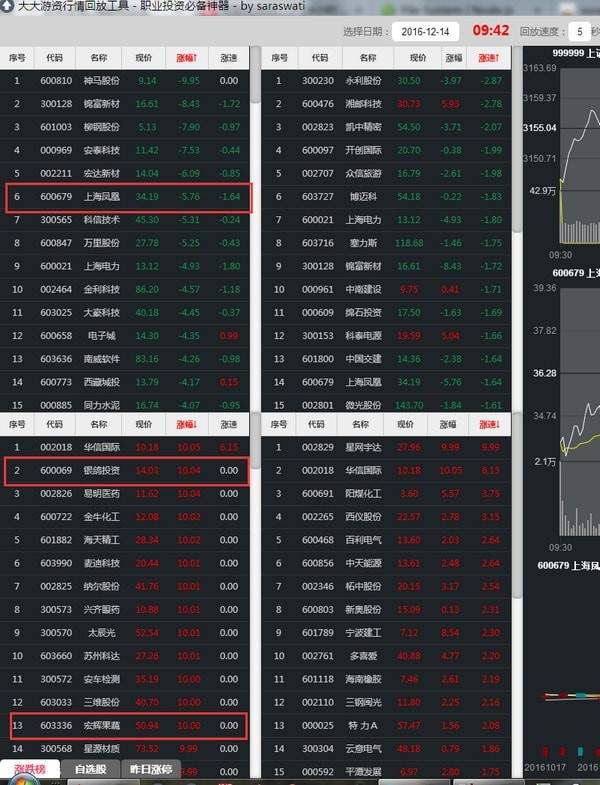Click the 09:42 replay time display
The width and height of the screenshot is (600, 785).
(490, 31)
